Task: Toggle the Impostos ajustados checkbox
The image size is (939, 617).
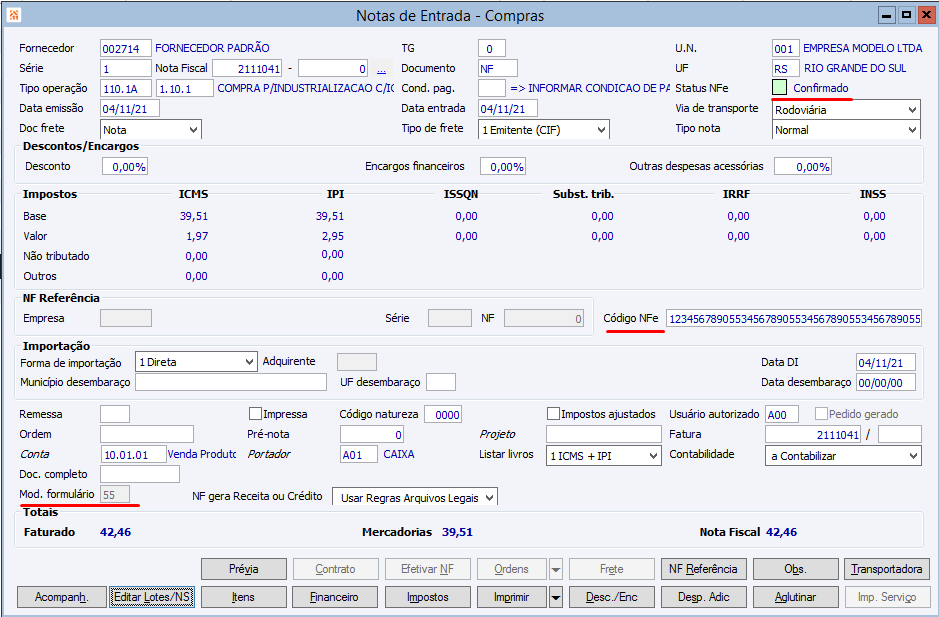Action: [554, 414]
